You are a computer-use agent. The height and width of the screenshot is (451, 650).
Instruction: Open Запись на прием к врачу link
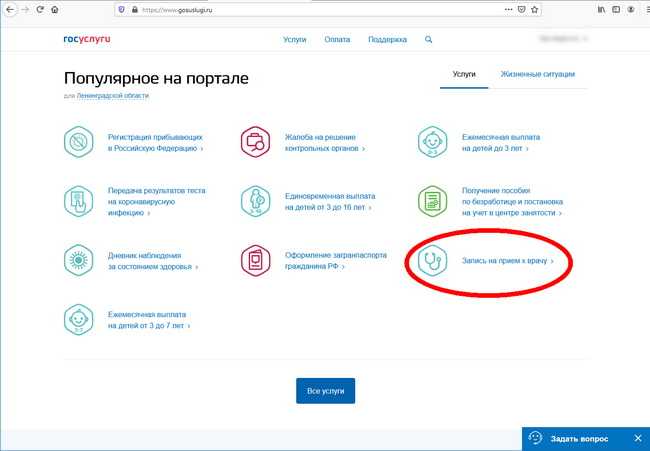click(508, 261)
